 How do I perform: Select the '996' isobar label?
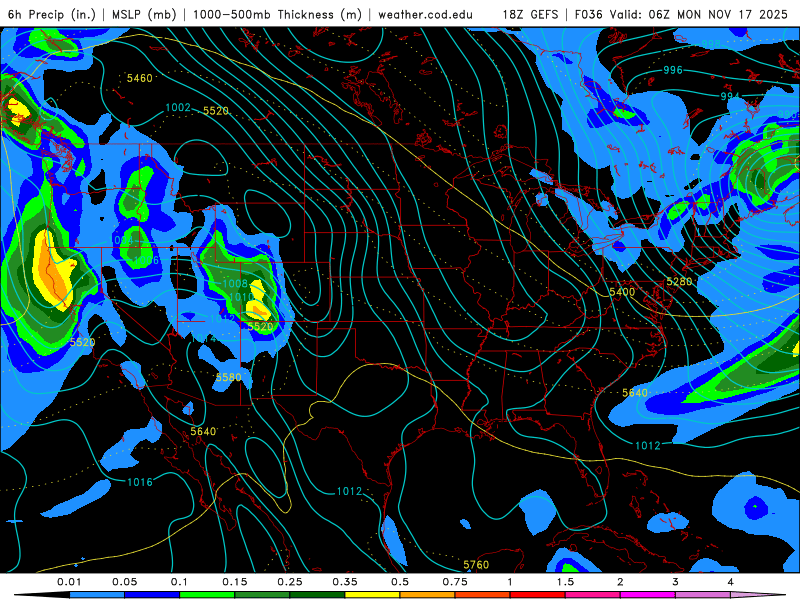[x=673, y=70]
